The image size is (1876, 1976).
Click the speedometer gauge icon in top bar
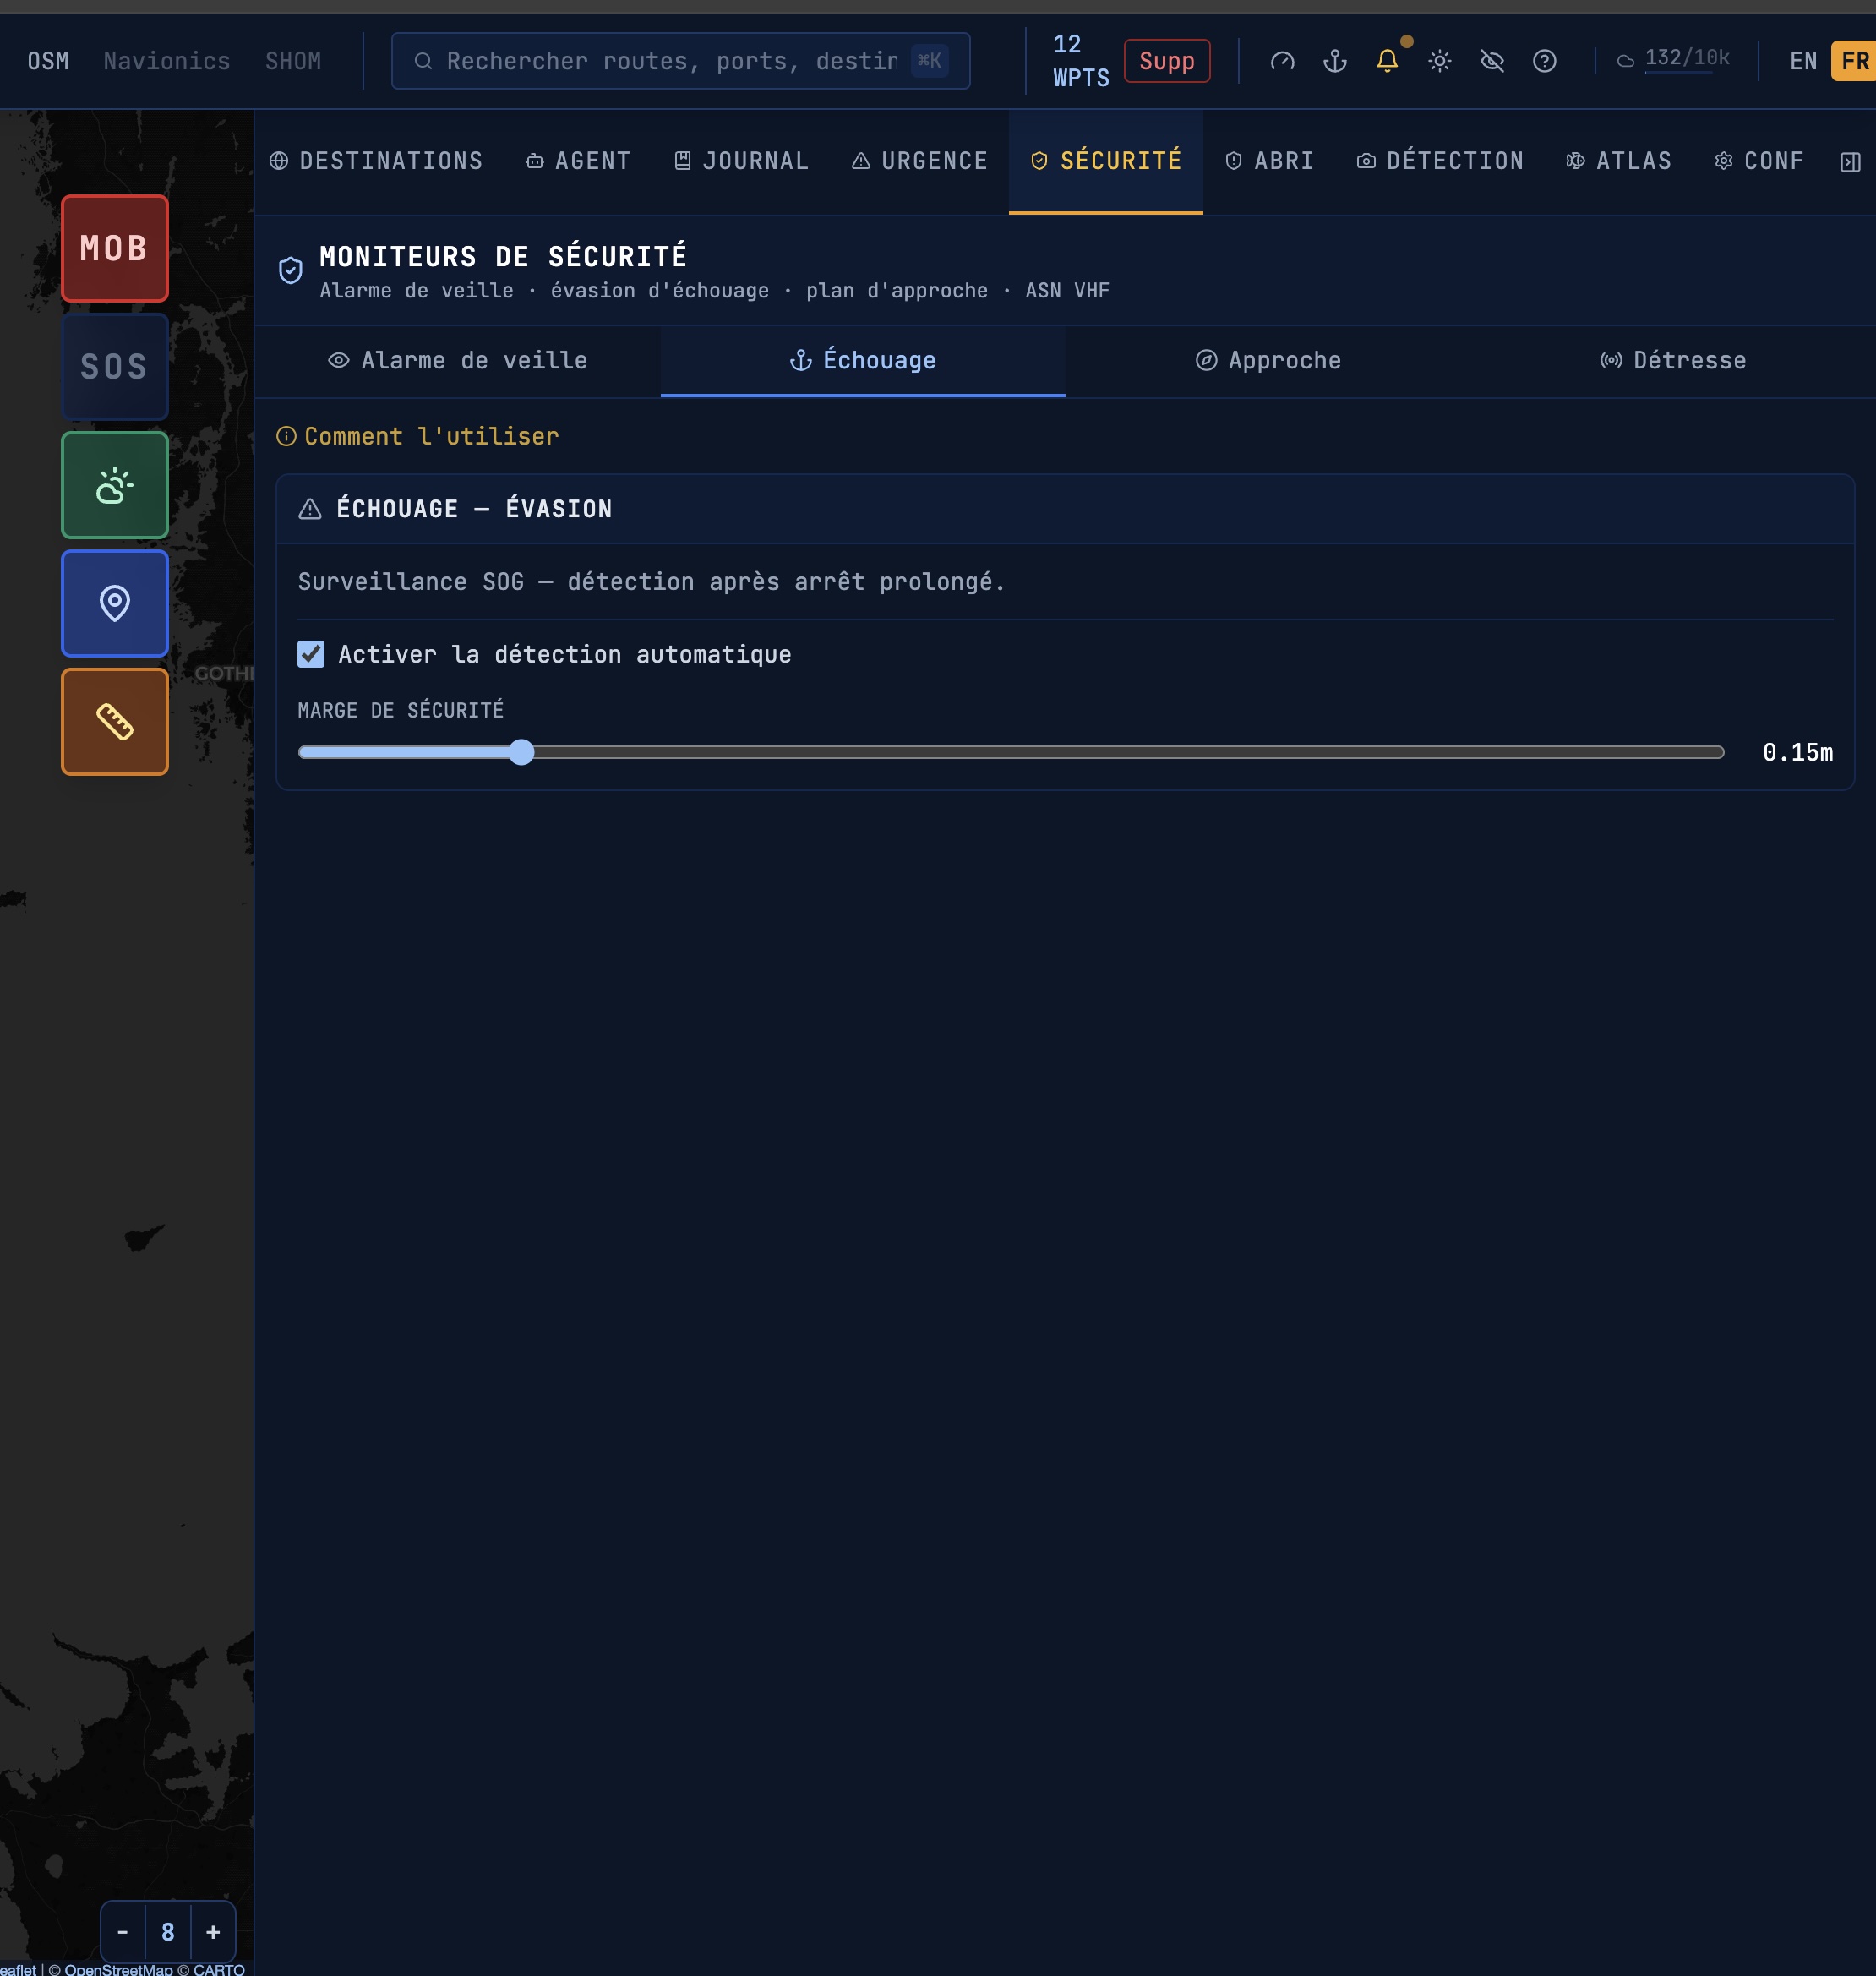click(x=1282, y=61)
